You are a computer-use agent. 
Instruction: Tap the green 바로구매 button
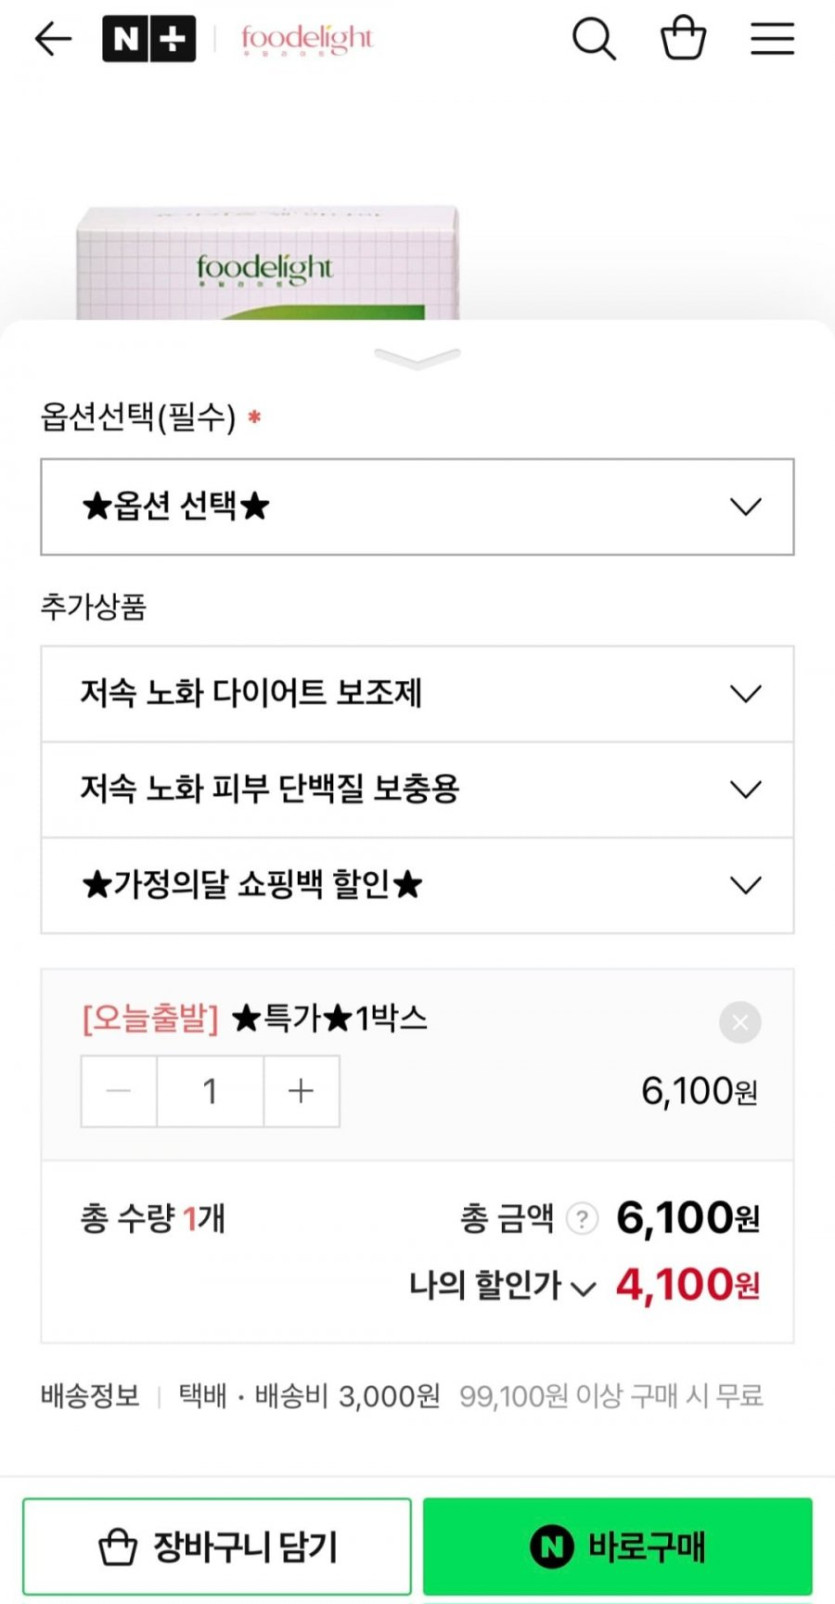pyautogui.click(x=617, y=1546)
